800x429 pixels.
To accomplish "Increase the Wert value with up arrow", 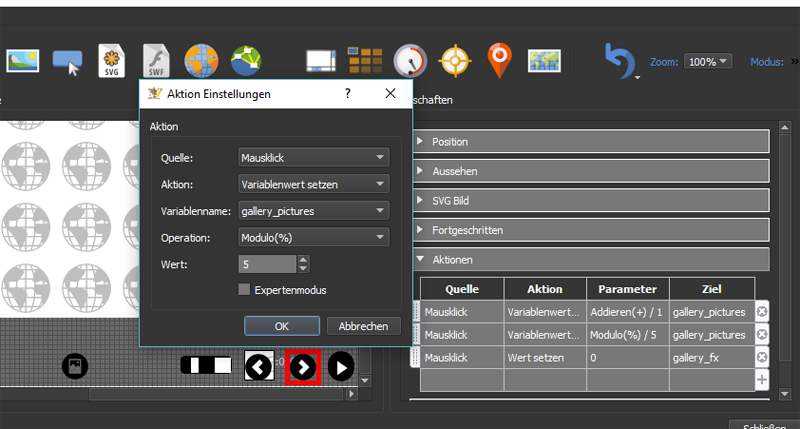I will [x=304, y=260].
